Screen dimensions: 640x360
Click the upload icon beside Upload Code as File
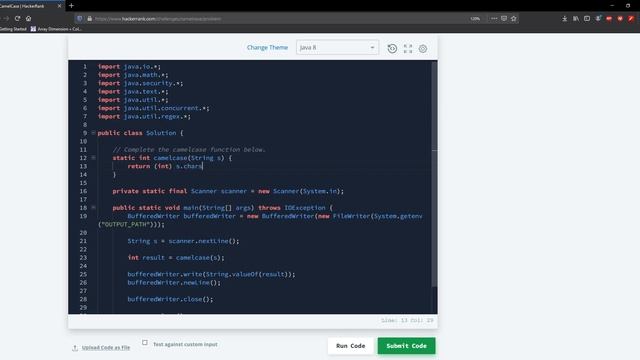[x=75, y=348]
